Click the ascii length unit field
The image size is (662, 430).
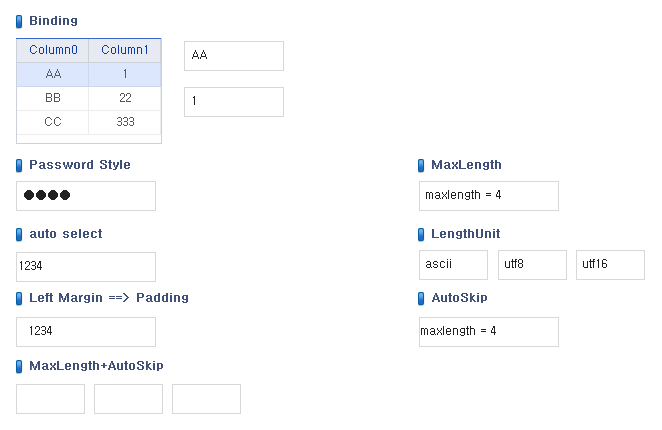point(453,265)
